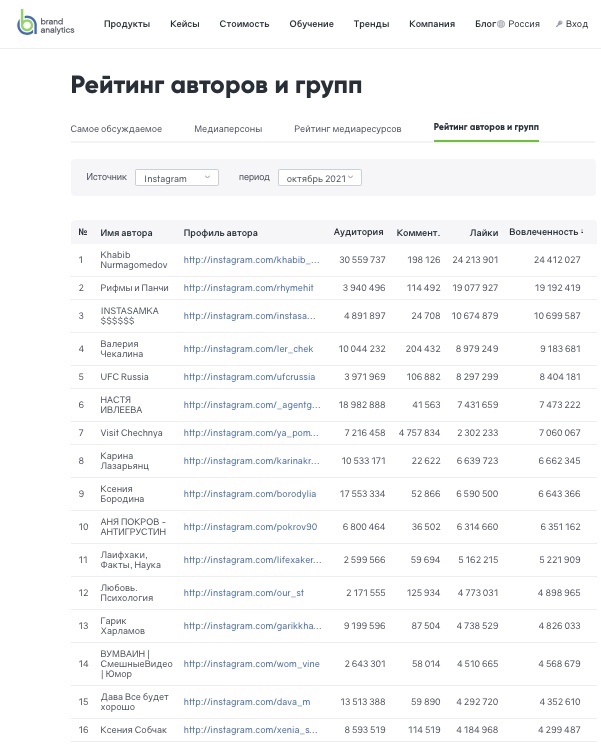Sort table by Лайки column header
Screen dimensions: 601x746
coord(484,233)
